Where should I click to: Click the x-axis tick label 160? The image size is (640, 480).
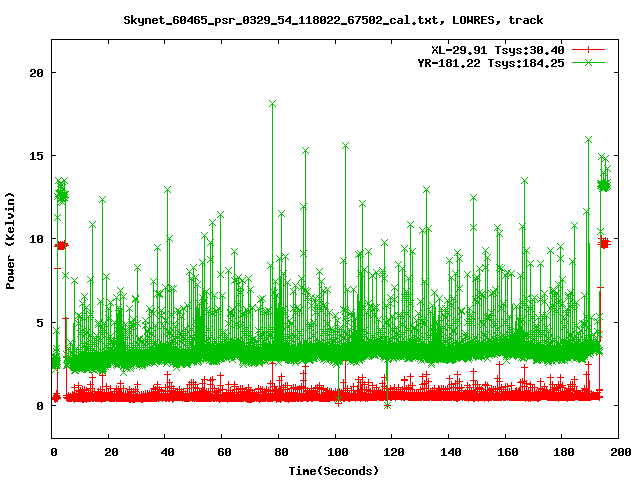508,452
